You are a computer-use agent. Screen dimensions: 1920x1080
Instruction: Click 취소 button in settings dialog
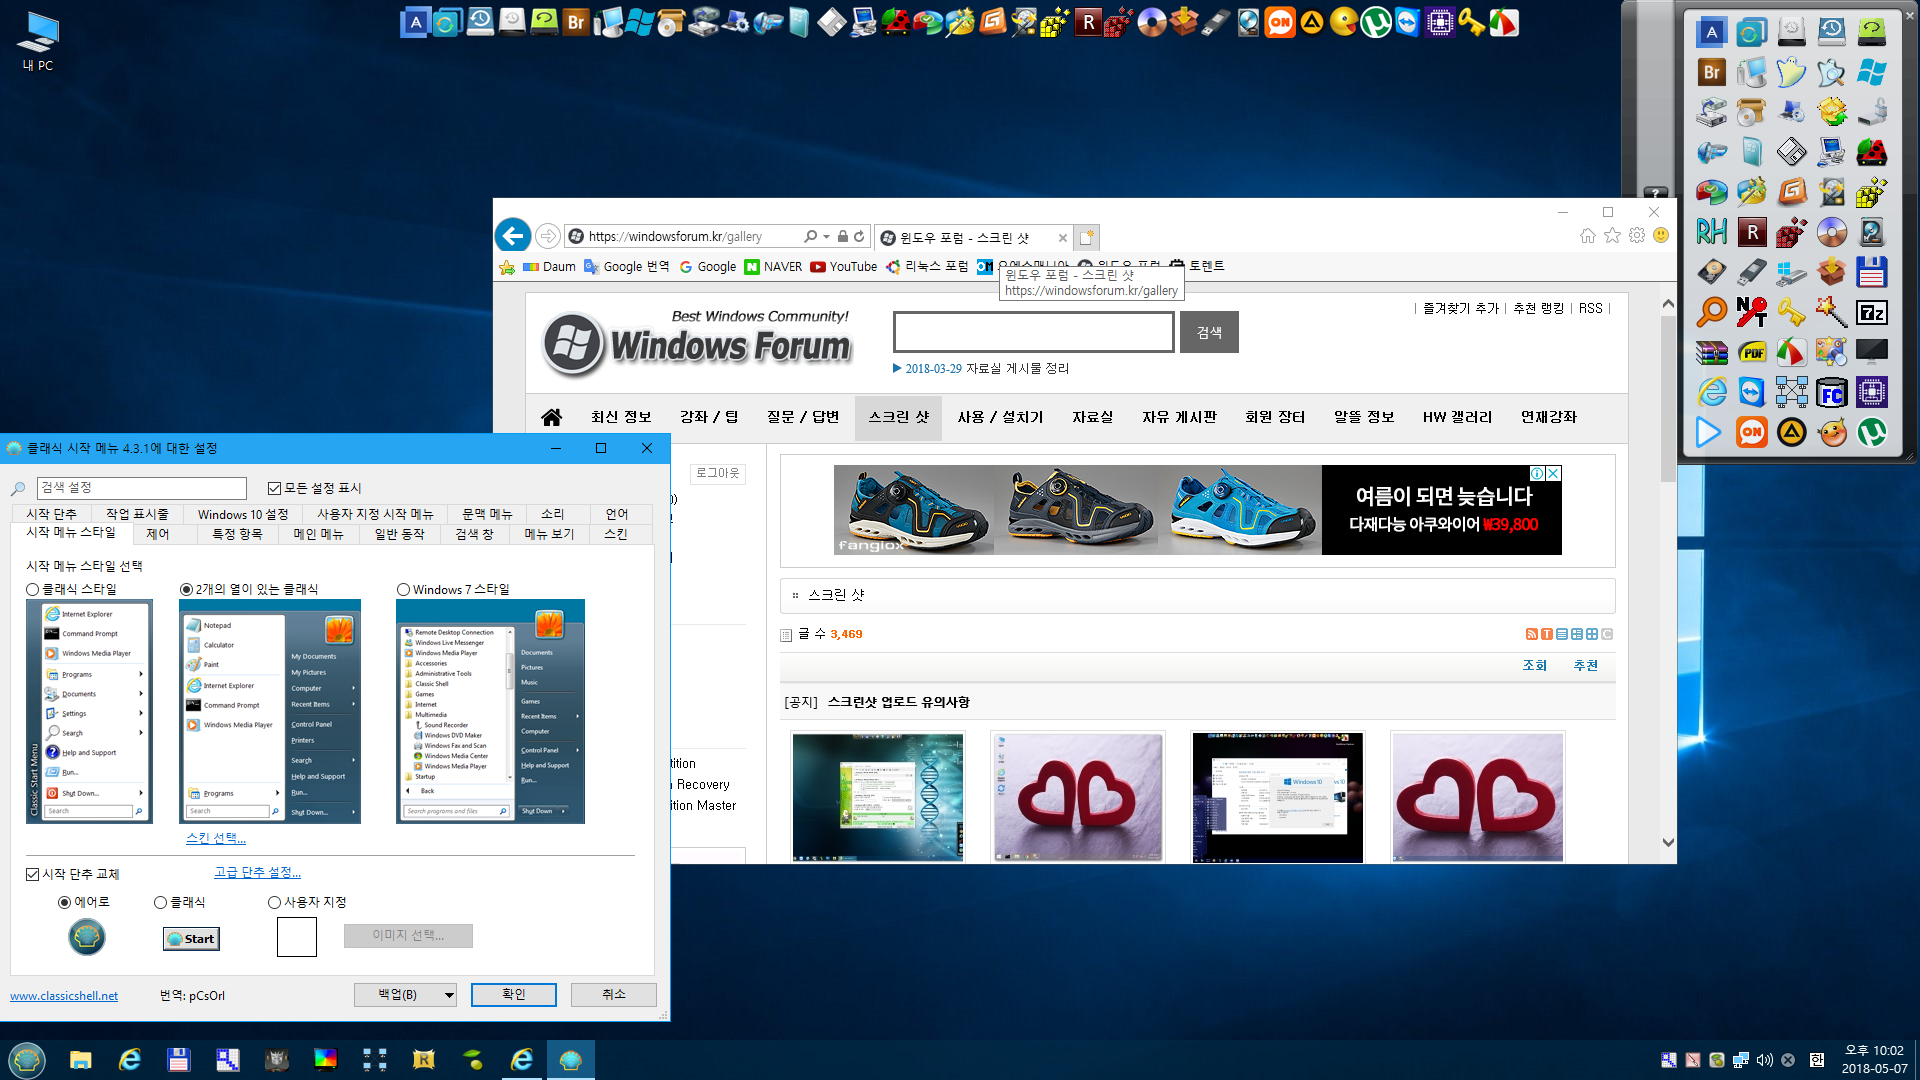[x=614, y=995]
